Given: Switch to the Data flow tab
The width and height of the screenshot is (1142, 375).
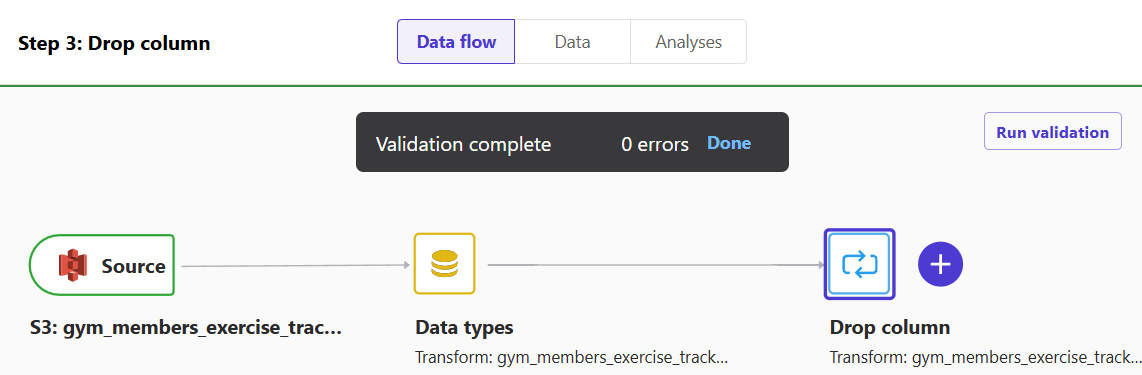Looking at the screenshot, I should point(456,42).
